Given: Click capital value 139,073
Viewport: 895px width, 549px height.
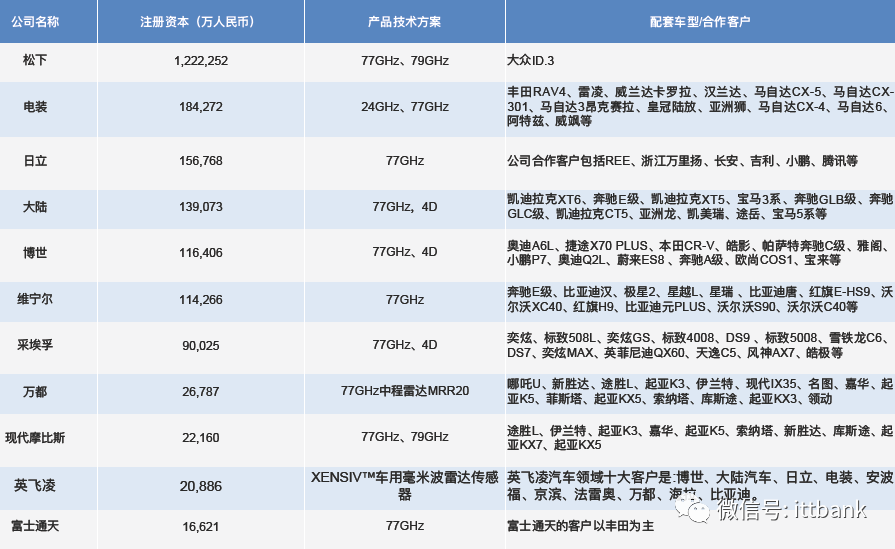Looking at the screenshot, I should pyautogui.click(x=201, y=207).
